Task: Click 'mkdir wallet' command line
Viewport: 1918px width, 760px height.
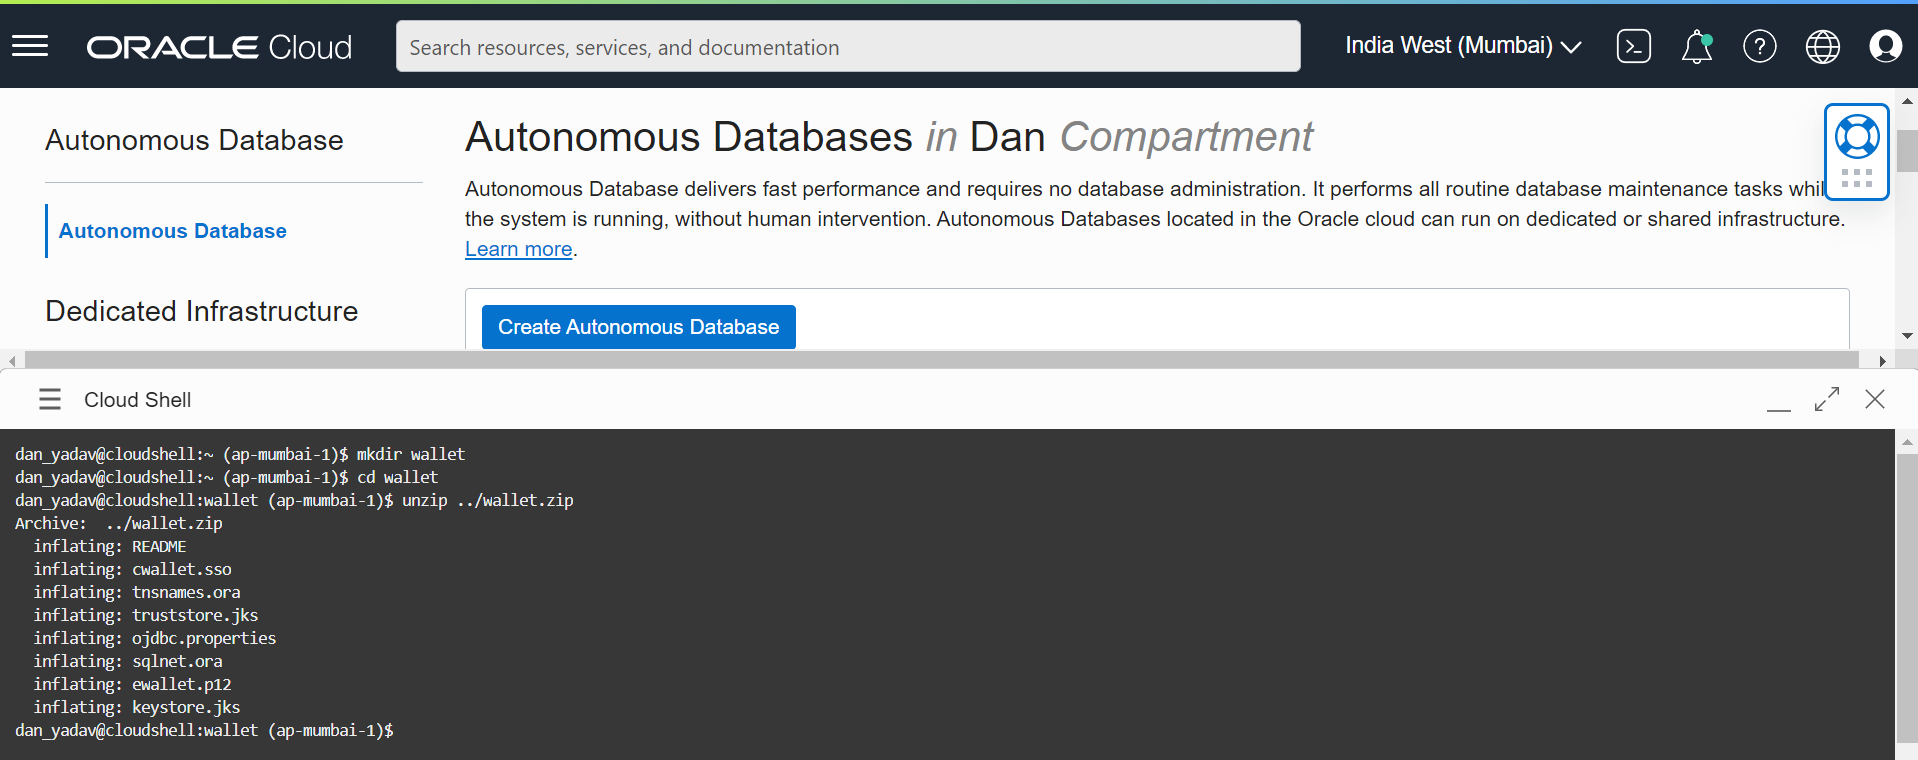Action: [240, 455]
